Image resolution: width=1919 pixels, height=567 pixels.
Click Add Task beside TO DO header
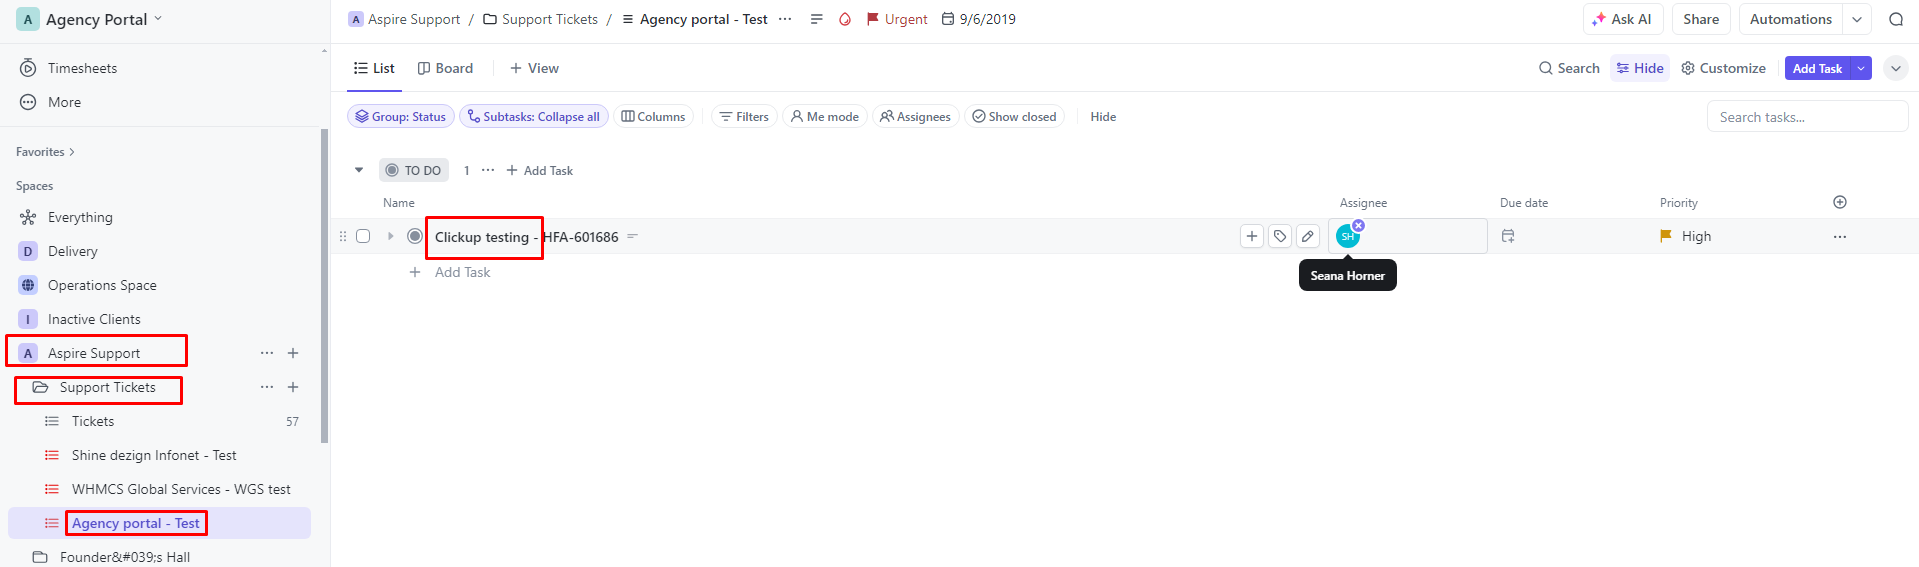[539, 170]
